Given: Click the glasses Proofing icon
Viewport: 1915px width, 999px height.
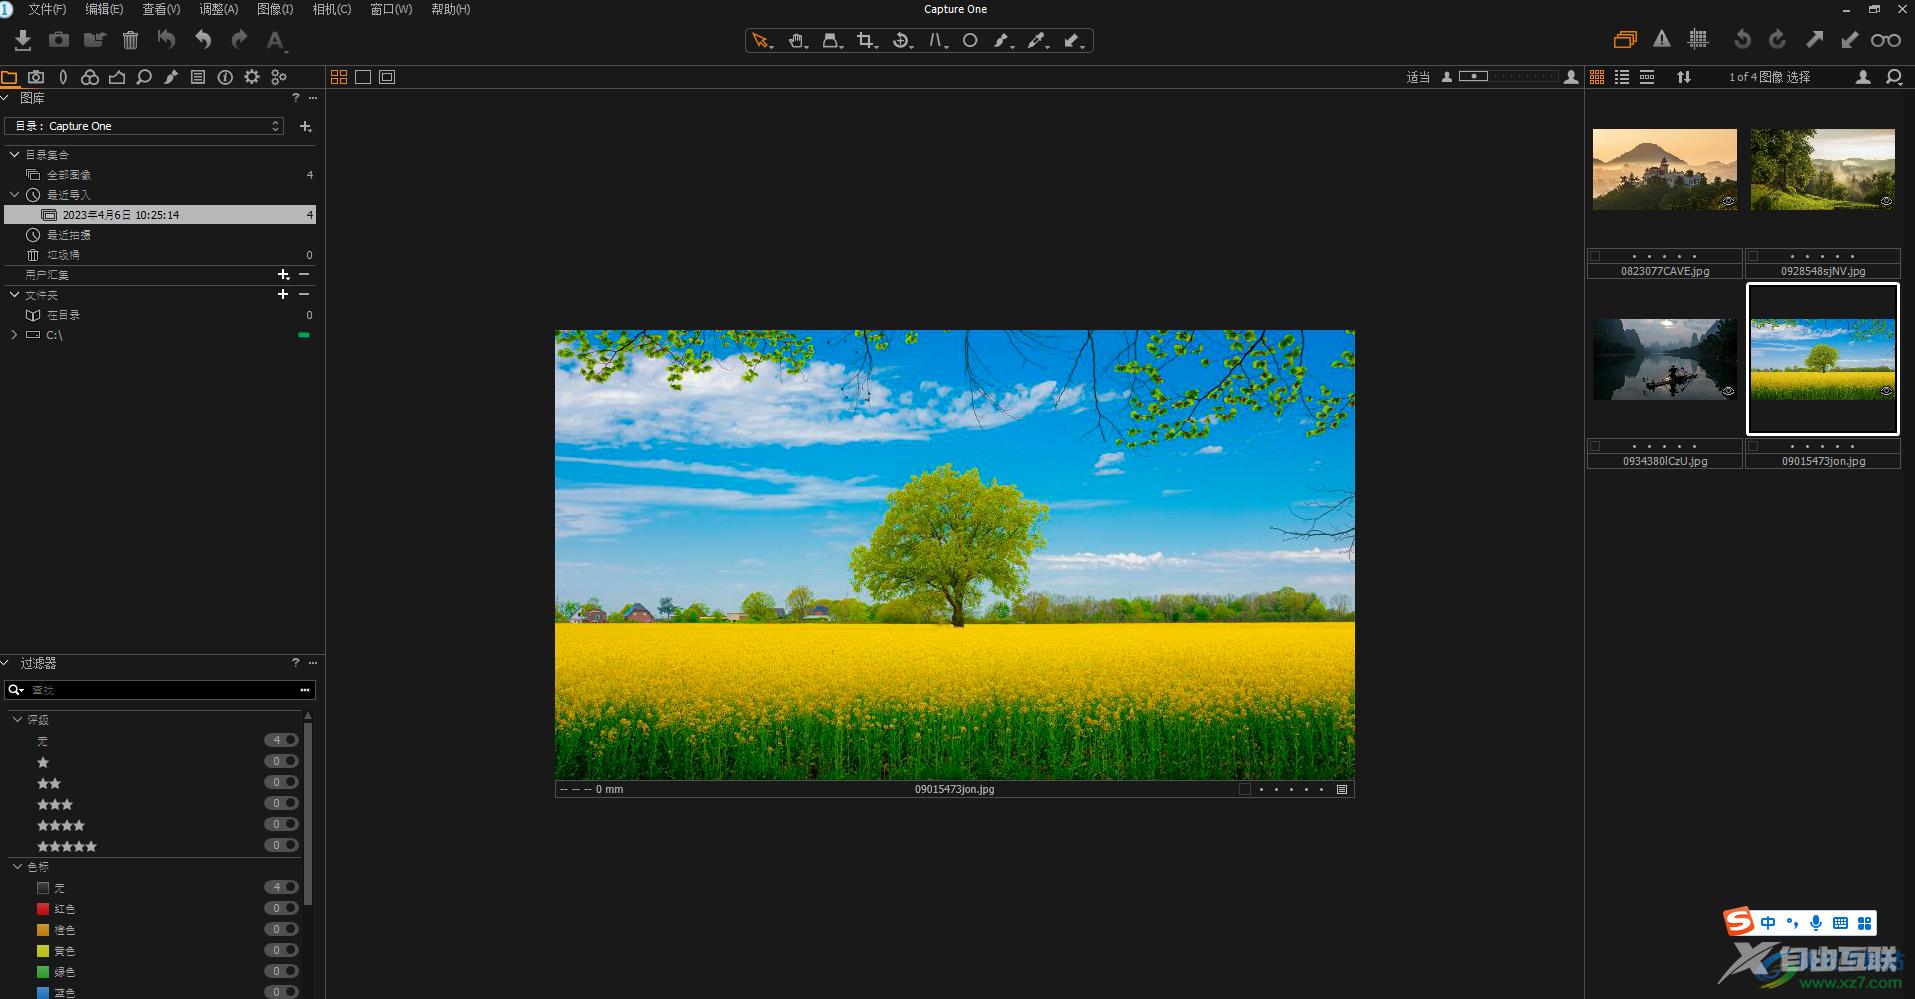Looking at the screenshot, I should click(1886, 40).
